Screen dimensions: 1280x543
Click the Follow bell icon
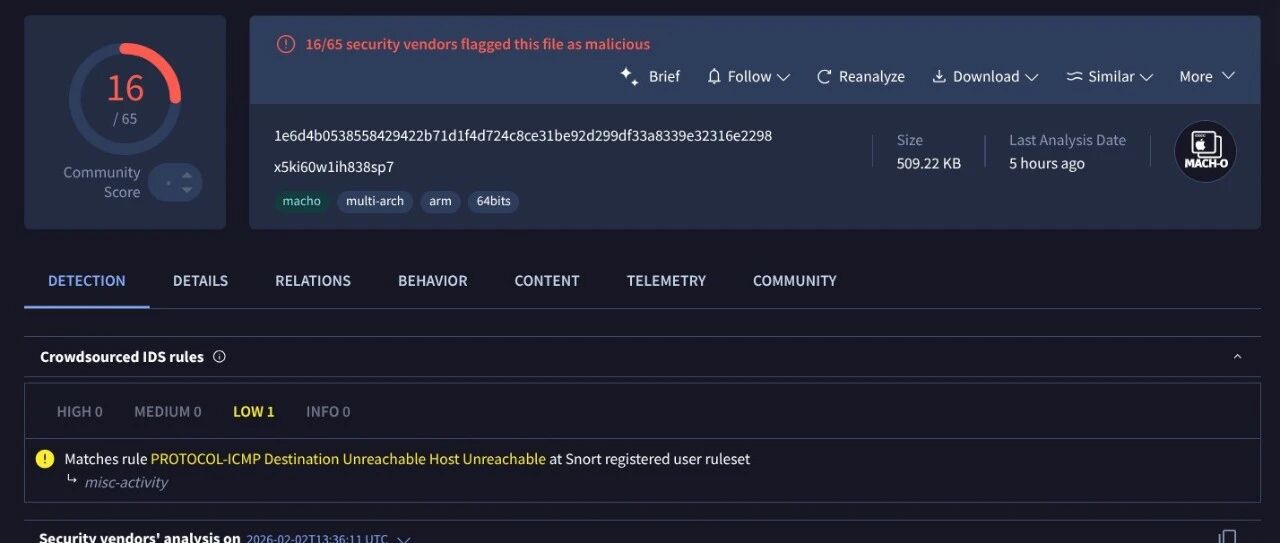point(714,77)
